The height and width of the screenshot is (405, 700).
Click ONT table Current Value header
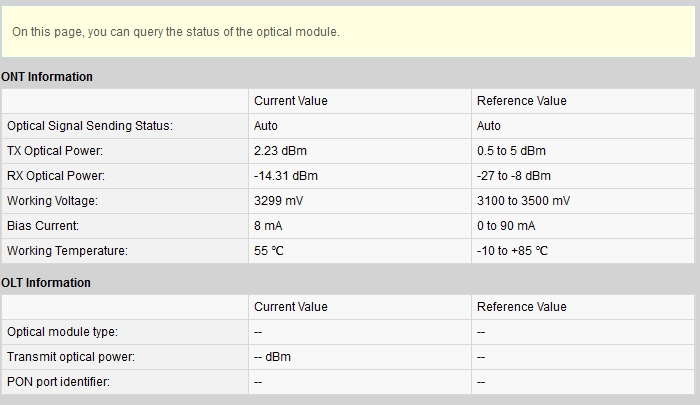[x=291, y=101]
